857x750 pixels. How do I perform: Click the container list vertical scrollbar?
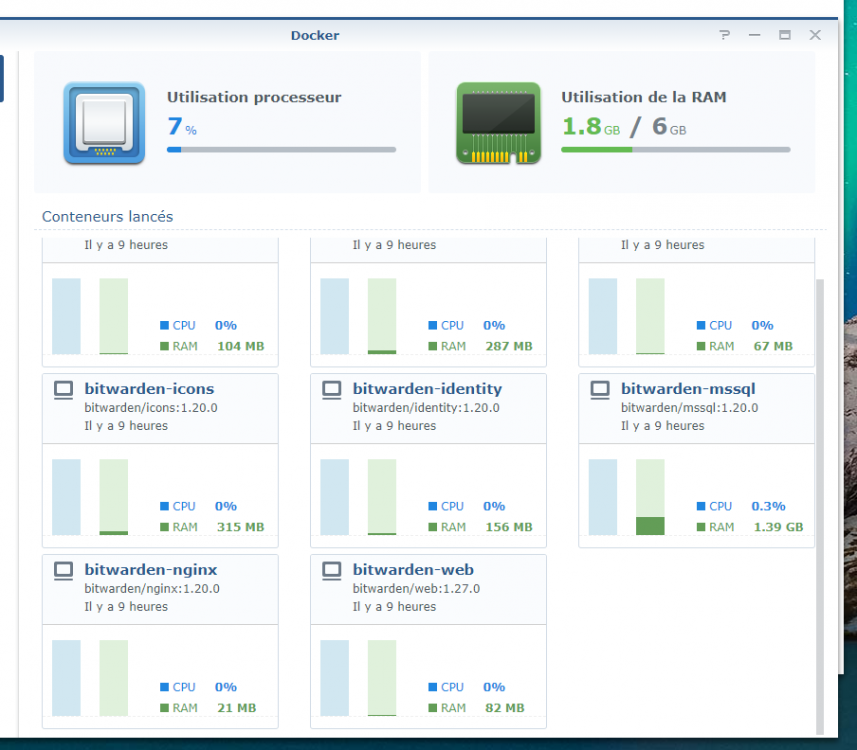pyautogui.click(x=820, y=500)
